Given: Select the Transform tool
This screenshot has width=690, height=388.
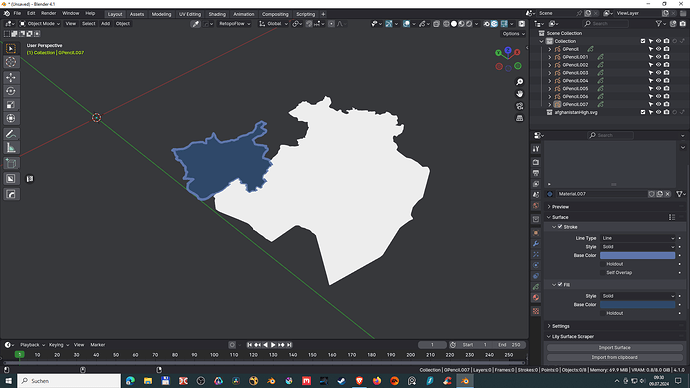Looking at the screenshot, I should click(x=11, y=118).
